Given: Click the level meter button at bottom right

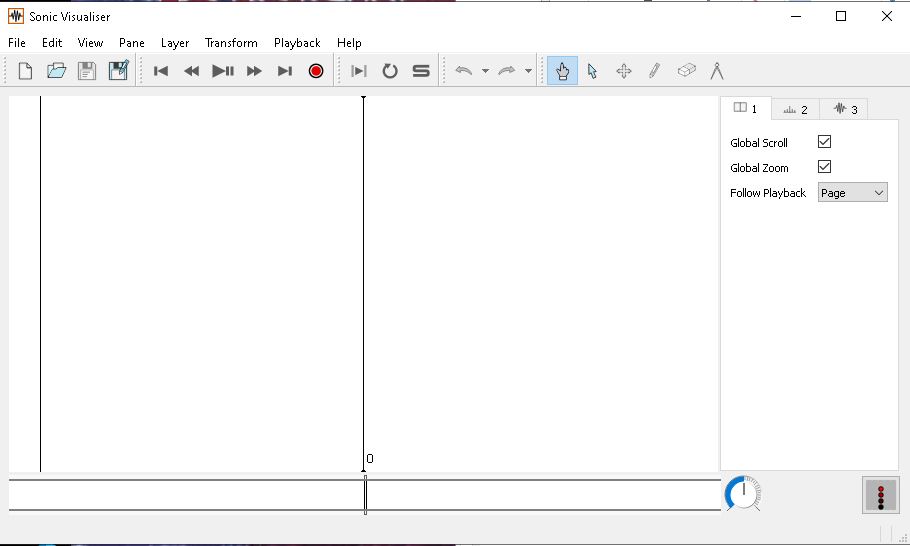Looking at the screenshot, I should [880, 495].
